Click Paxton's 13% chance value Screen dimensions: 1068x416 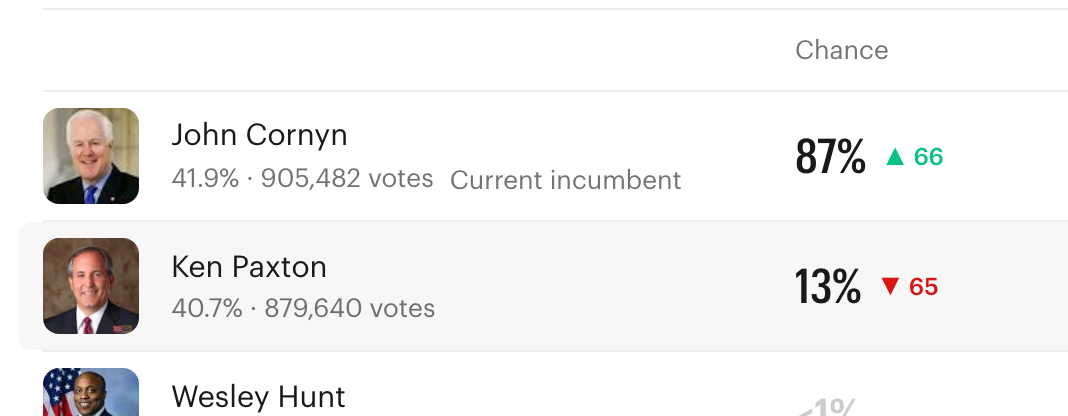[827, 287]
